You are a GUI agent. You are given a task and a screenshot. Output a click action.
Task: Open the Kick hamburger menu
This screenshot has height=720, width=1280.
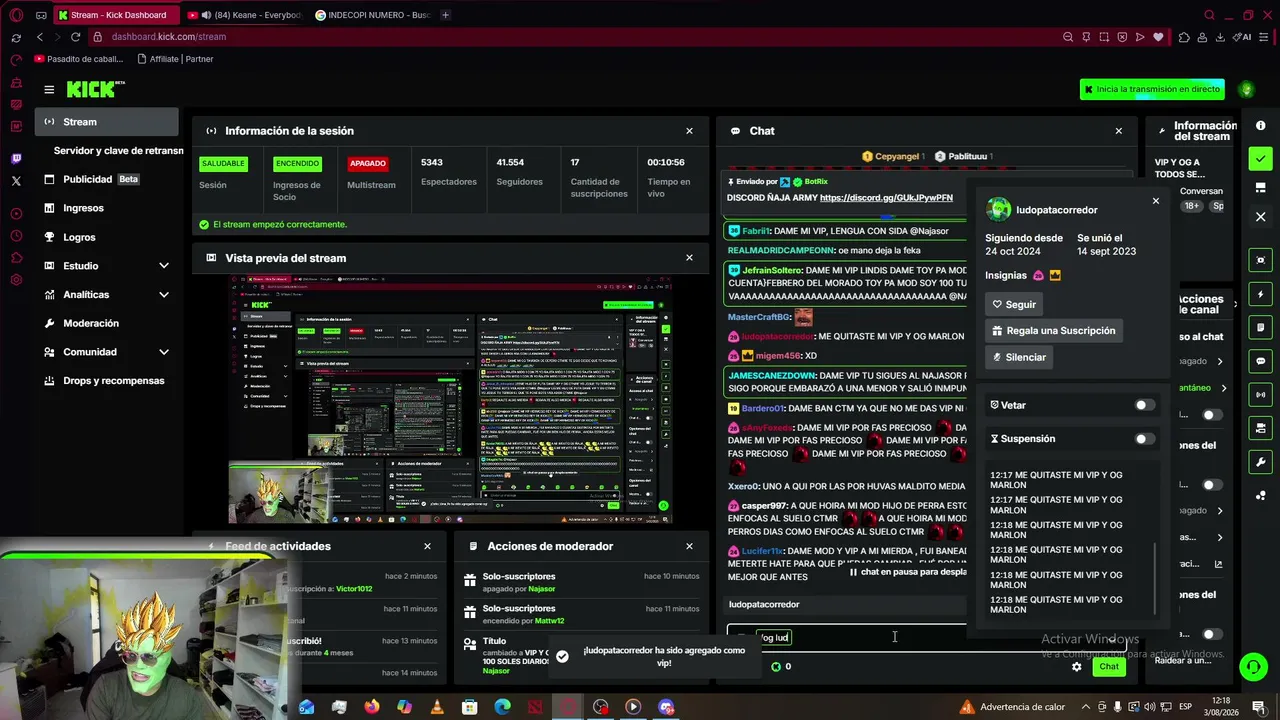coord(49,89)
